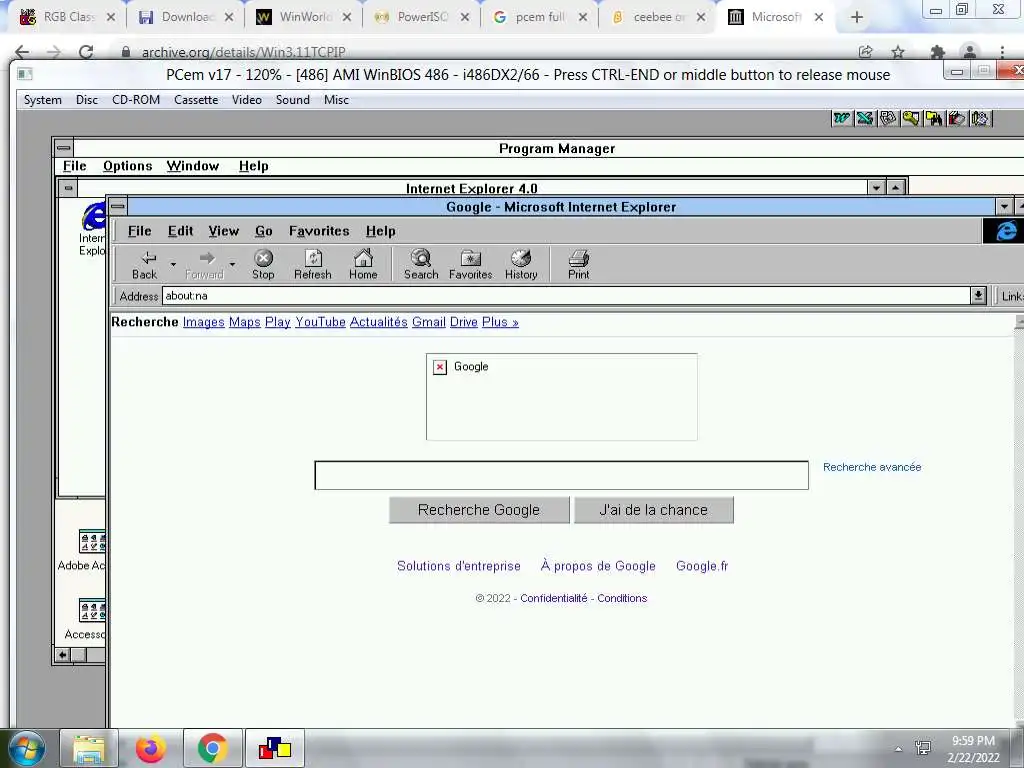Open the IE Edit menu
This screenshot has height=768, width=1024.
click(180, 231)
